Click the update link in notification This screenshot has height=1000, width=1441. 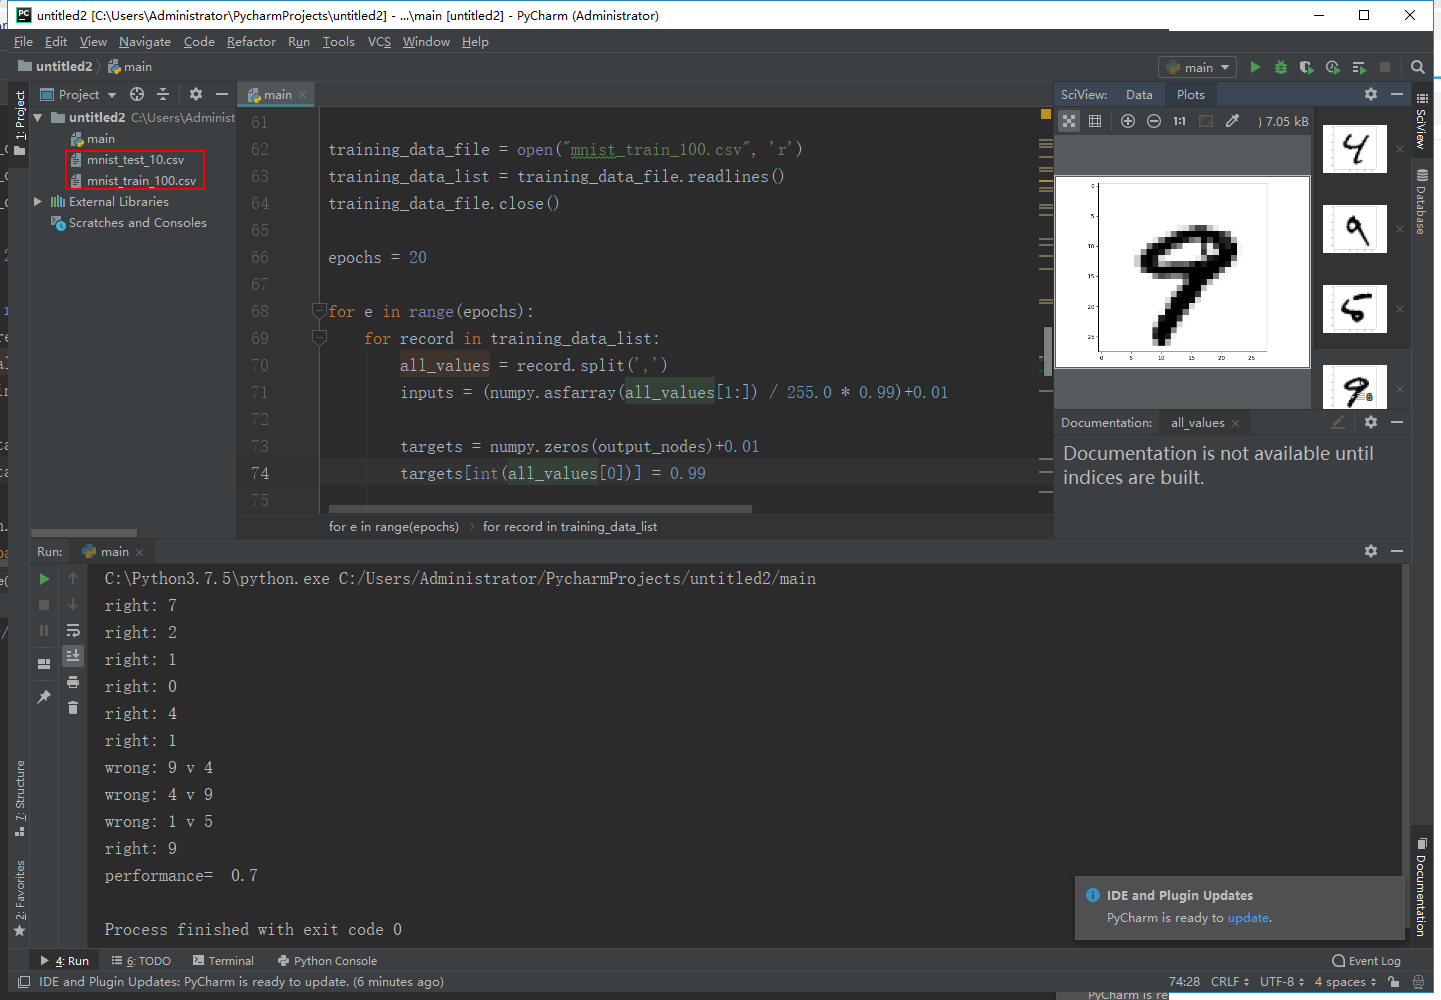point(1248,918)
